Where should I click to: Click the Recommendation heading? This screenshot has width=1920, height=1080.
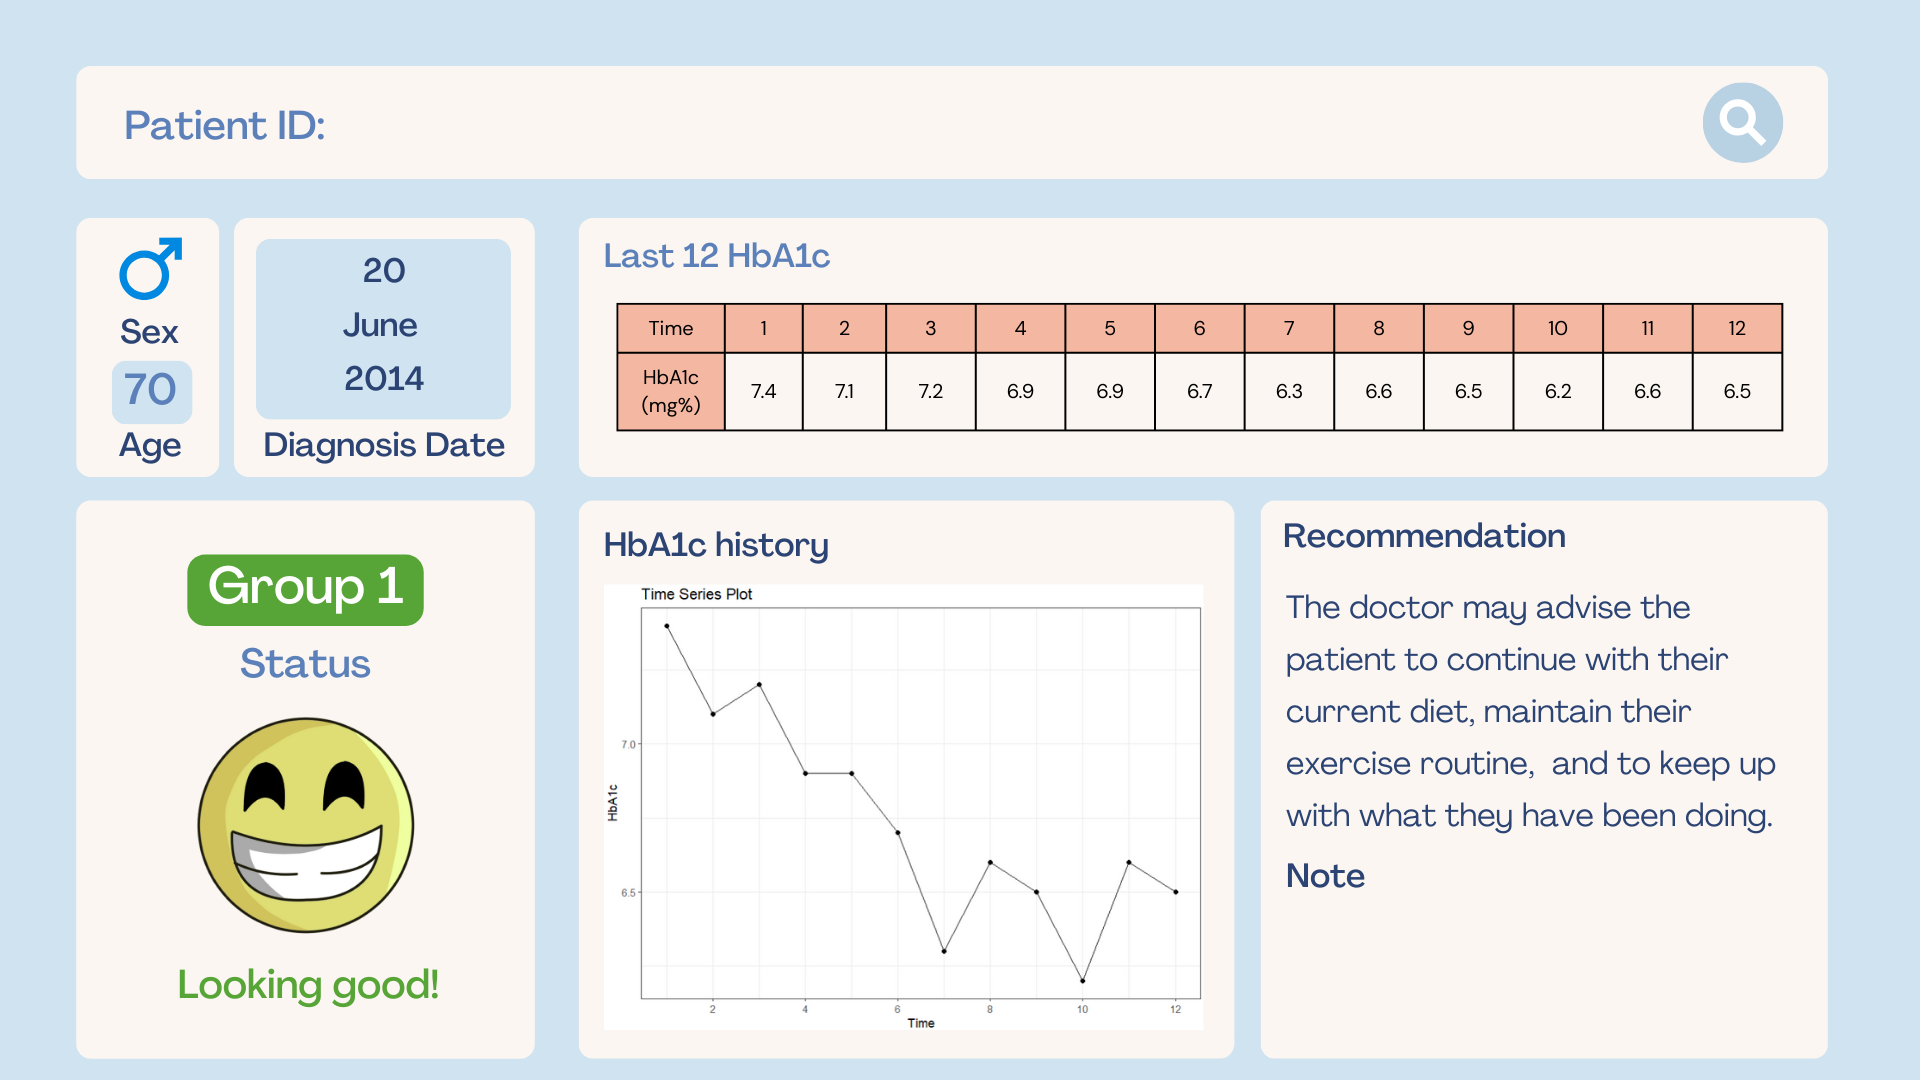[1424, 536]
